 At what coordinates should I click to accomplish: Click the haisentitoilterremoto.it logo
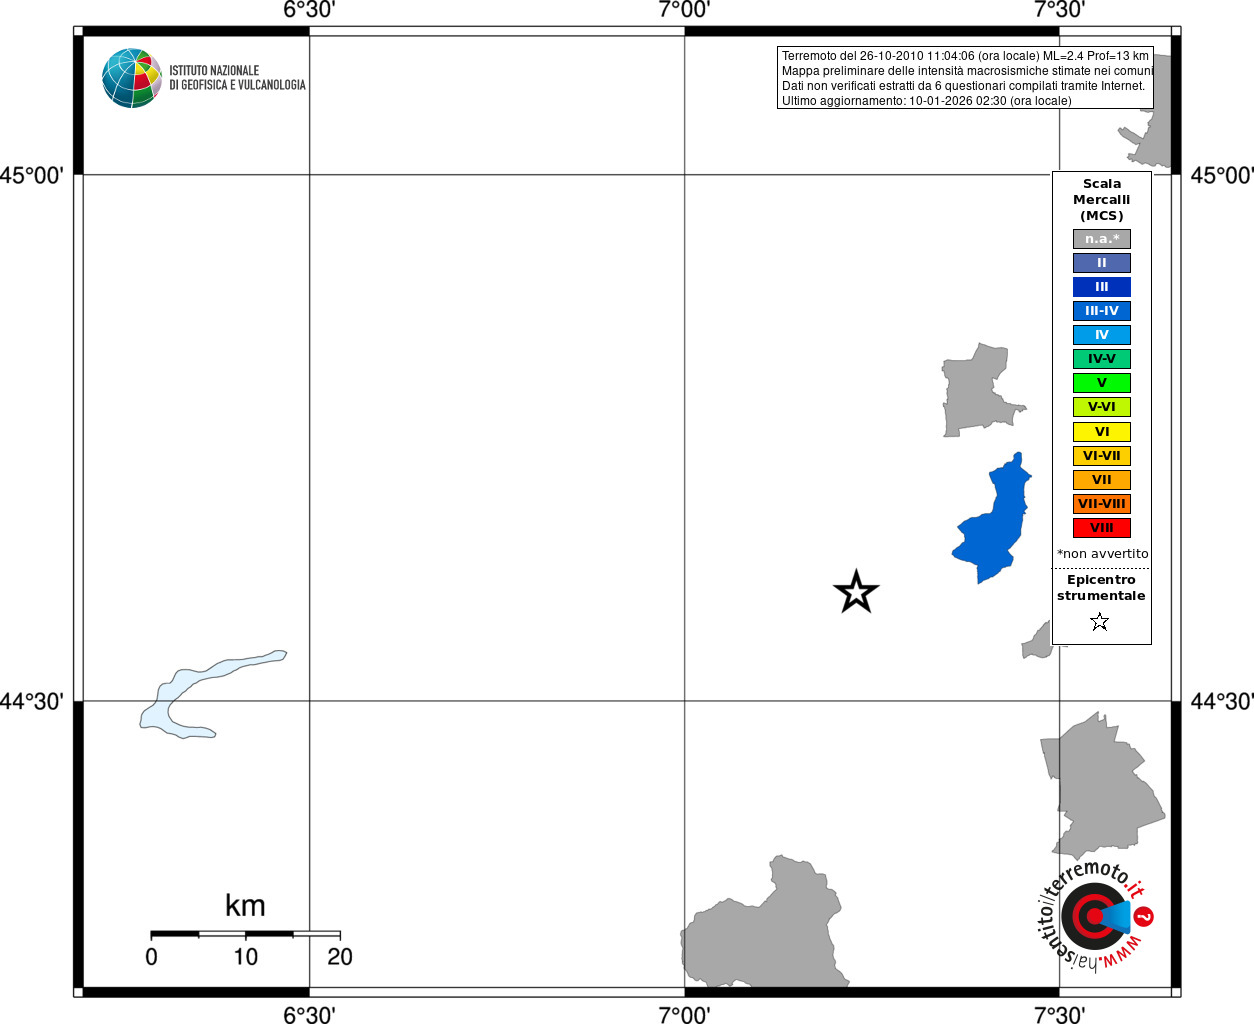pyautogui.click(x=1094, y=915)
